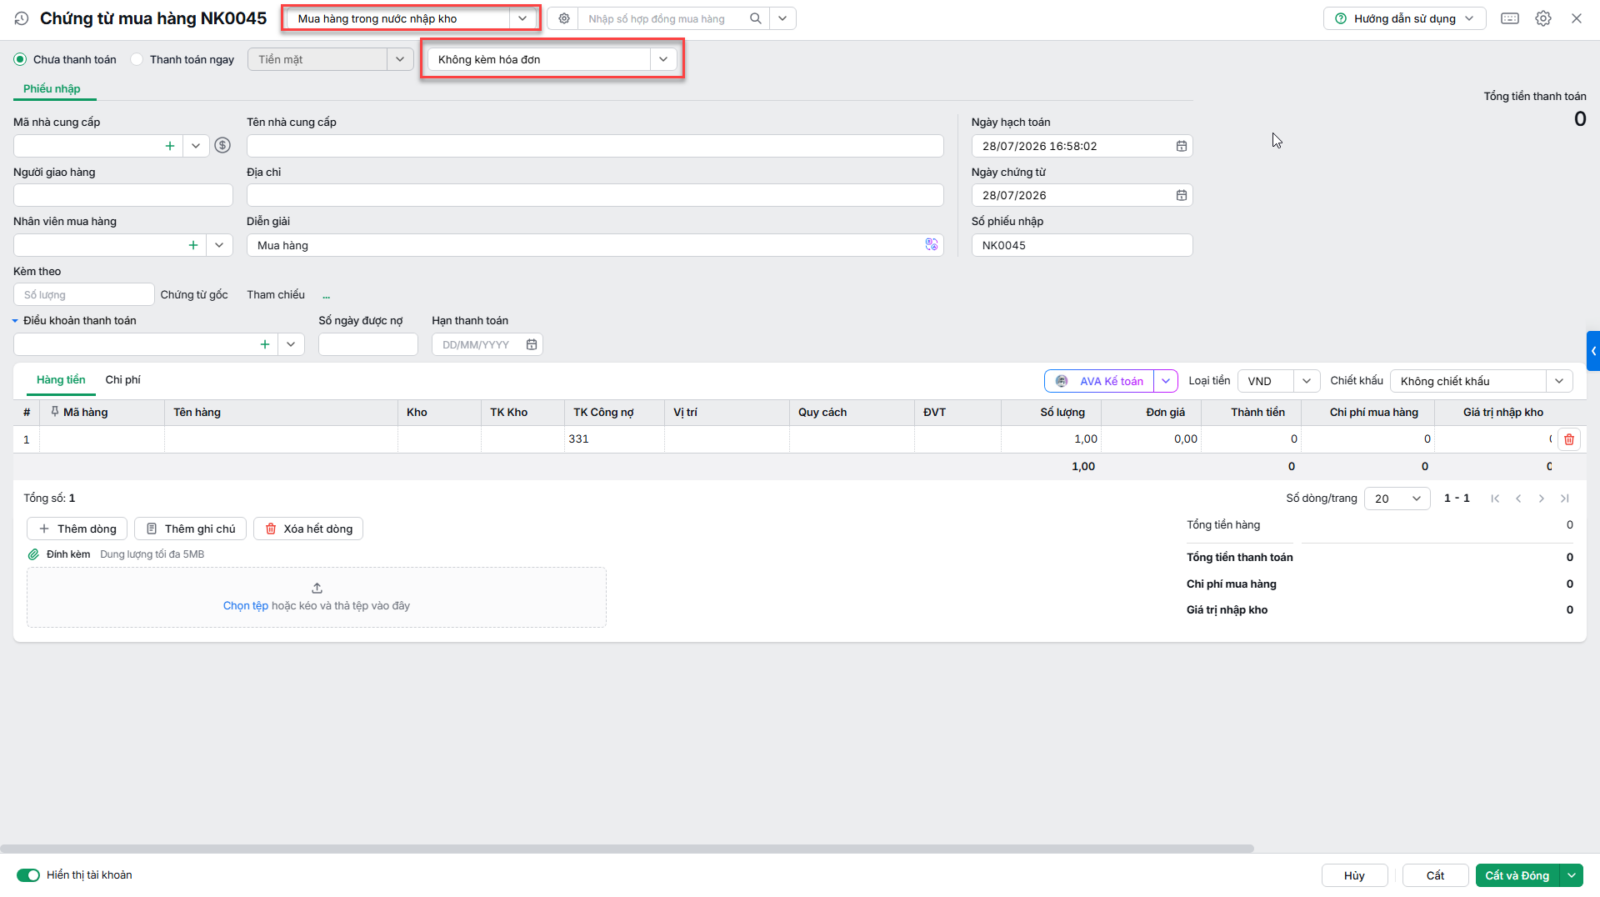Click the dollar icon next to Mã nhà cung cấp
Viewport: 1600px width, 897px height.
tap(223, 146)
